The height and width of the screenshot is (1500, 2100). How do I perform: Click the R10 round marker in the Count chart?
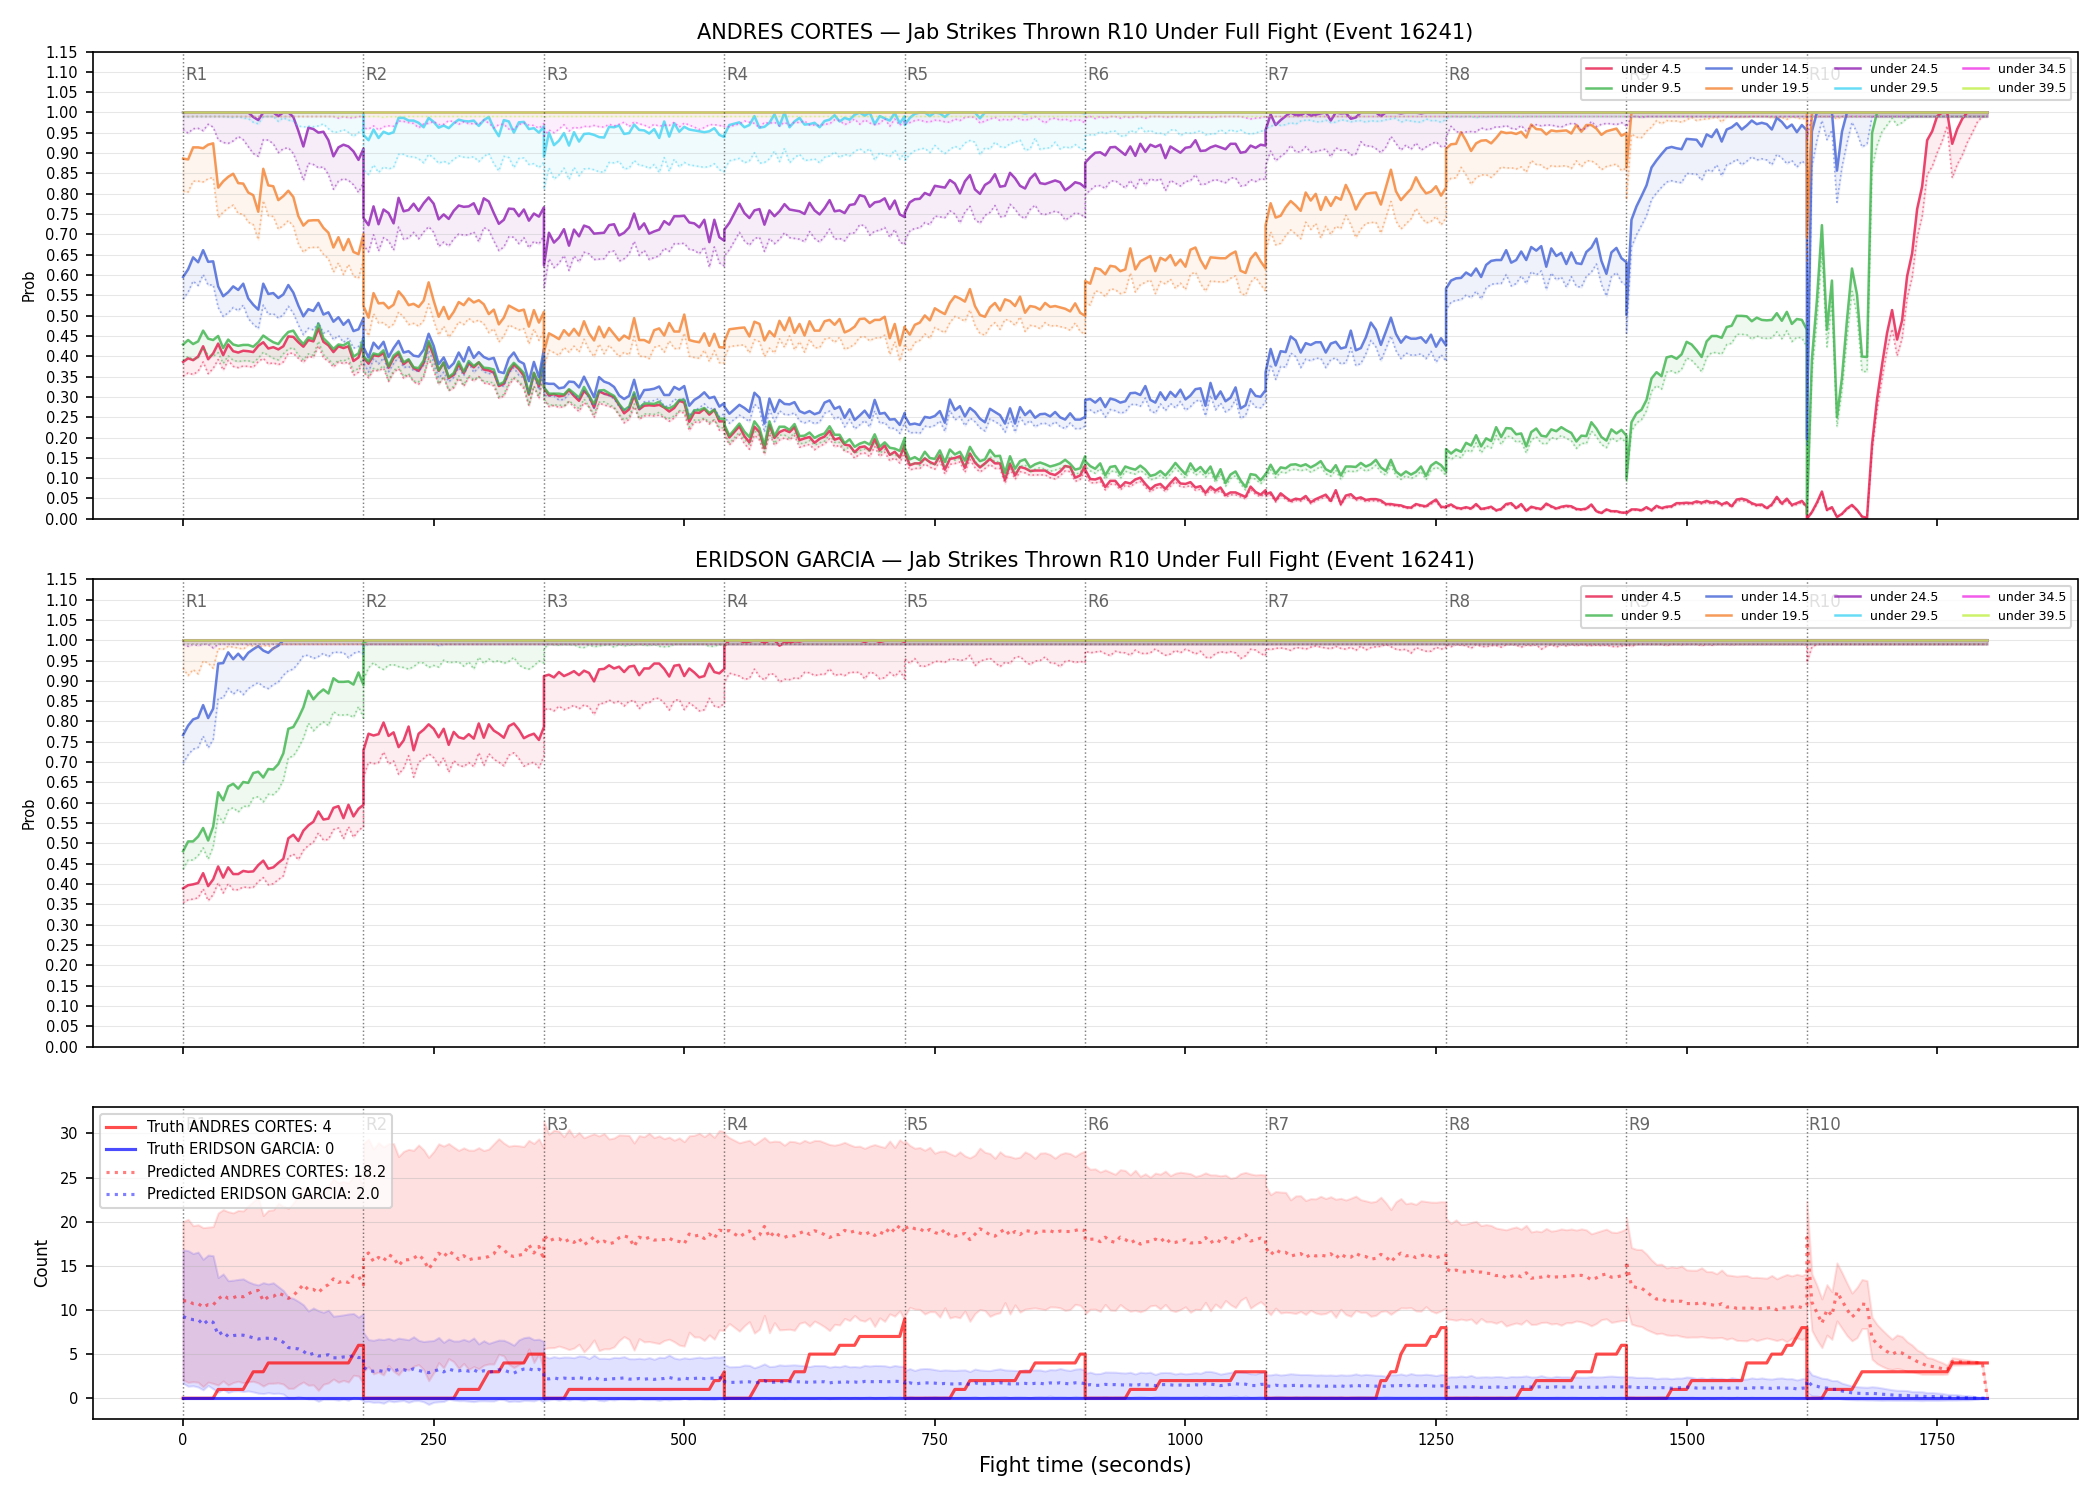[x=1824, y=1124]
